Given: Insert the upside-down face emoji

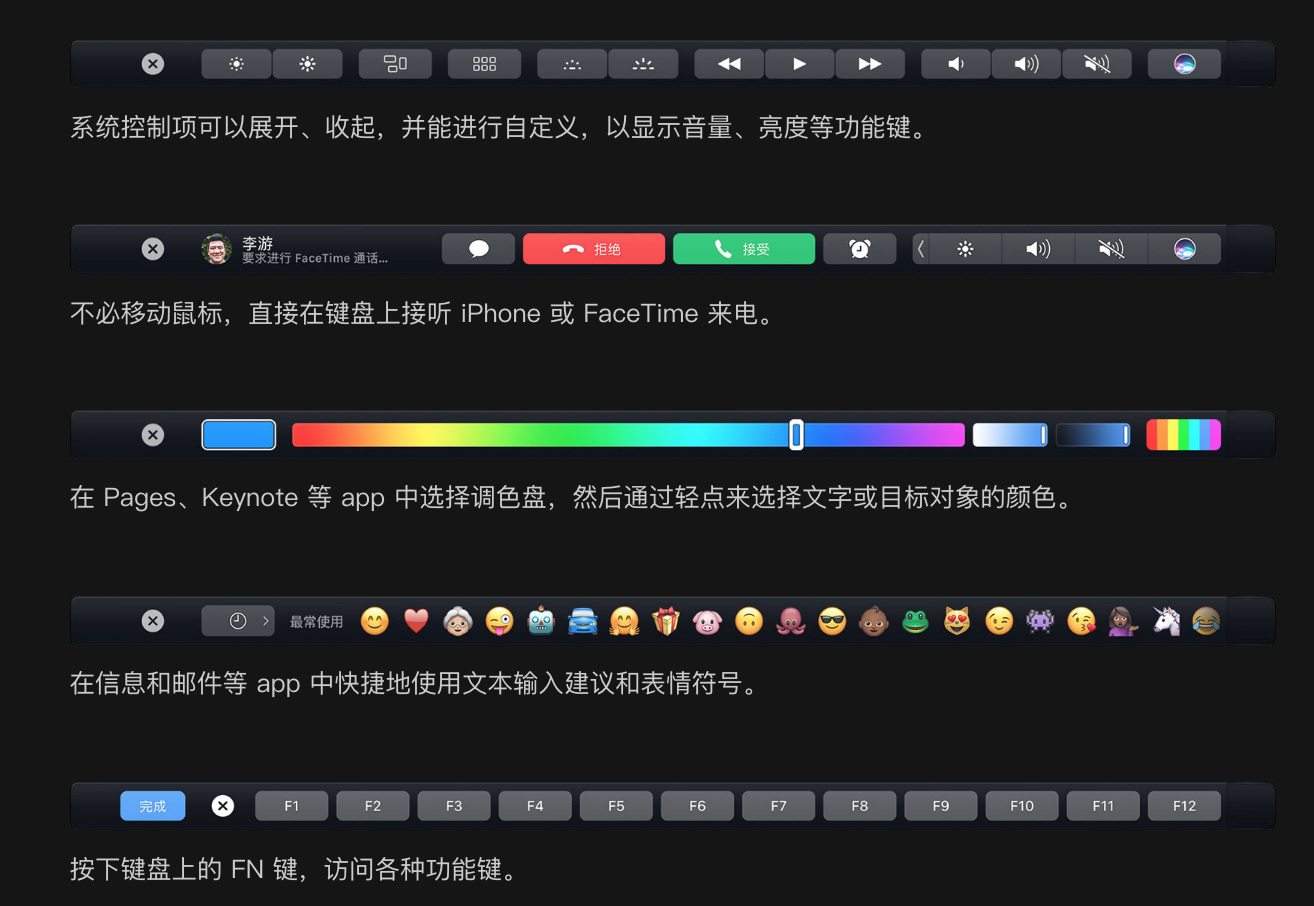Looking at the screenshot, I should tap(749, 621).
